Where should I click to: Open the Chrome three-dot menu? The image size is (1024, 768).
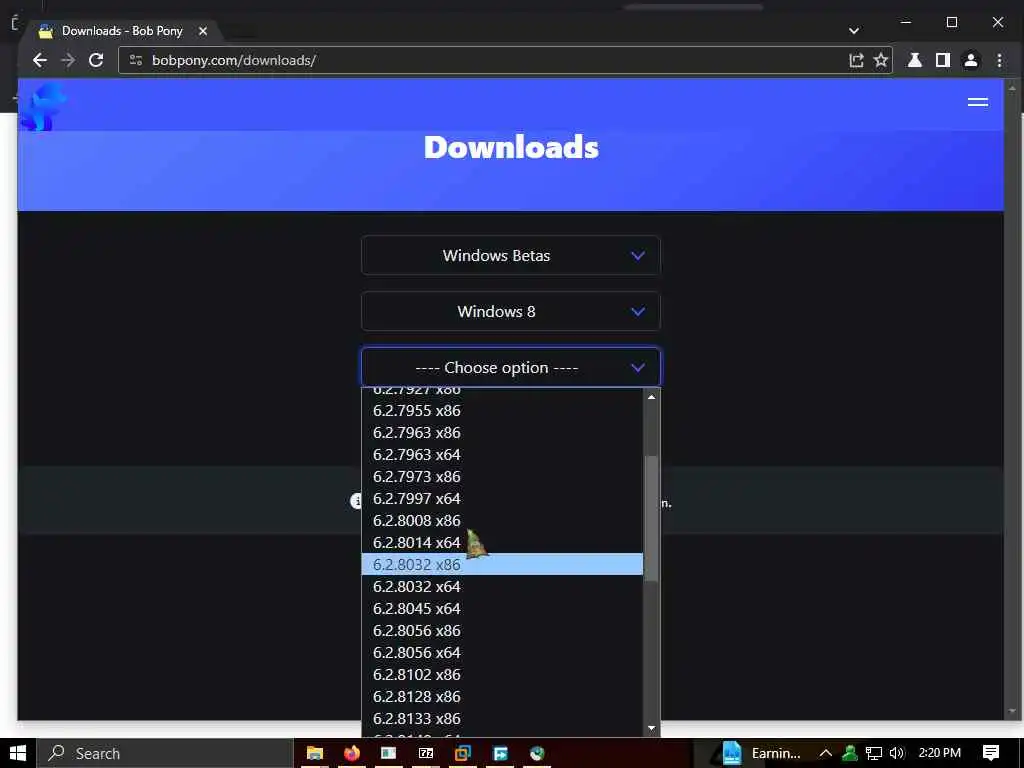[x=999, y=60]
